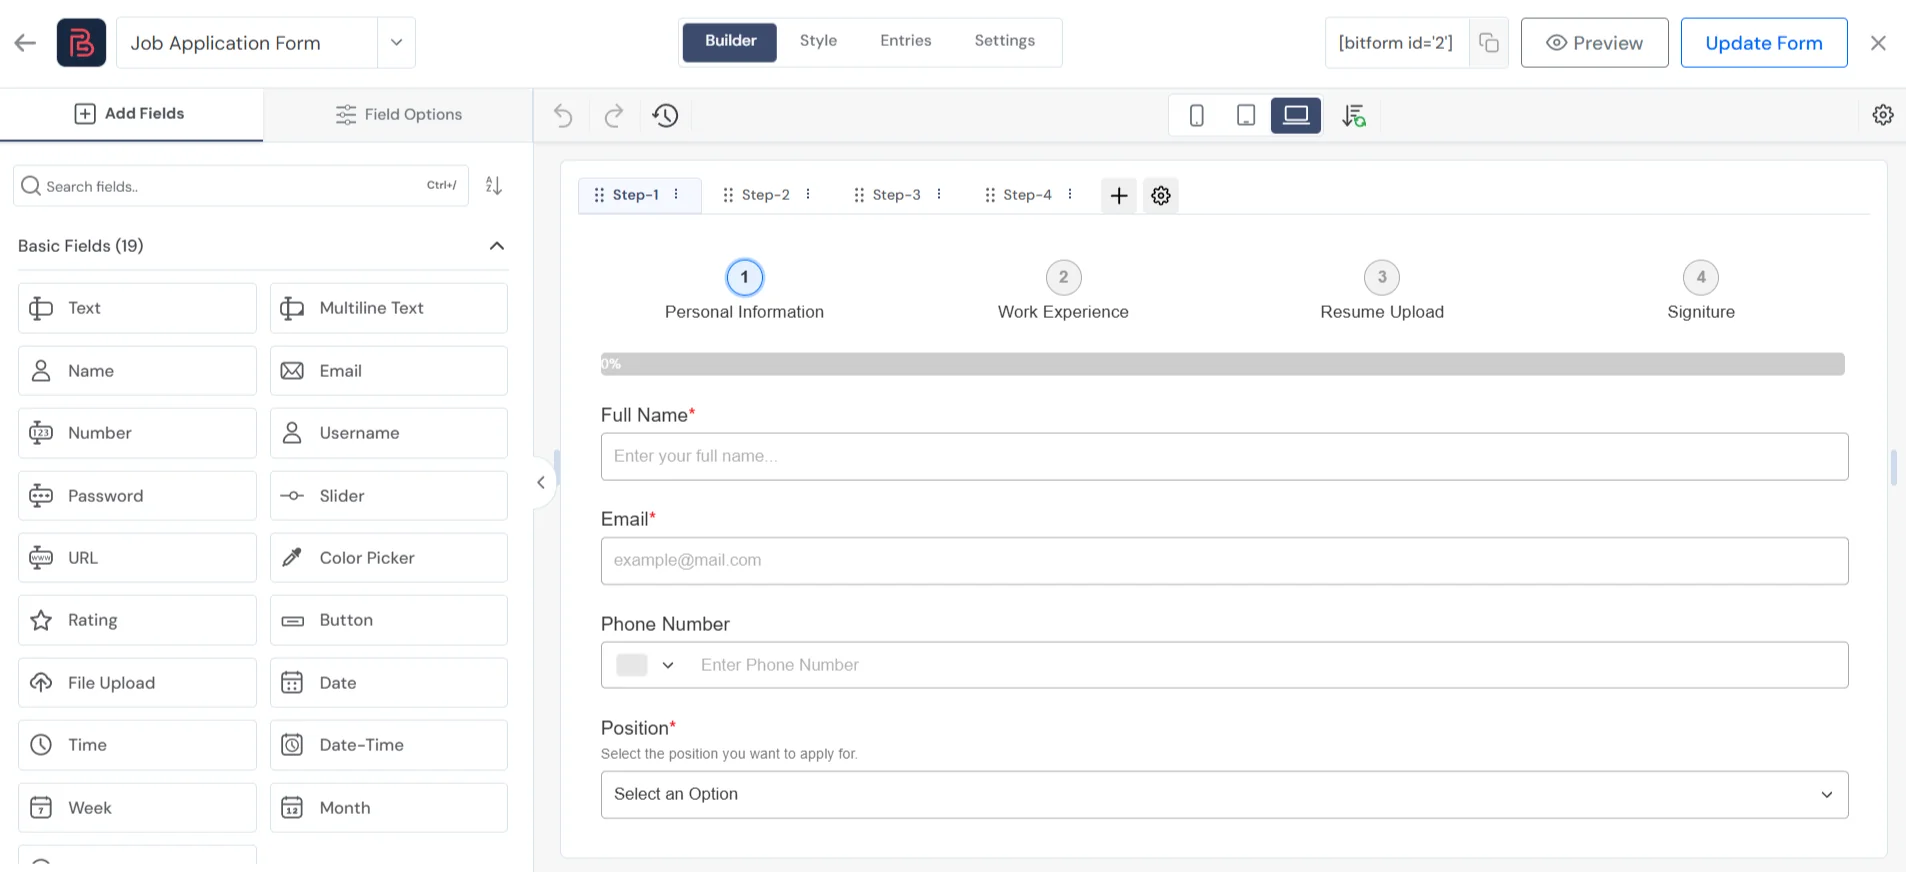The width and height of the screenshot is (1906, 872).
Task: Edit the Job Application Form title field
Action: click(x=247, y=43)
